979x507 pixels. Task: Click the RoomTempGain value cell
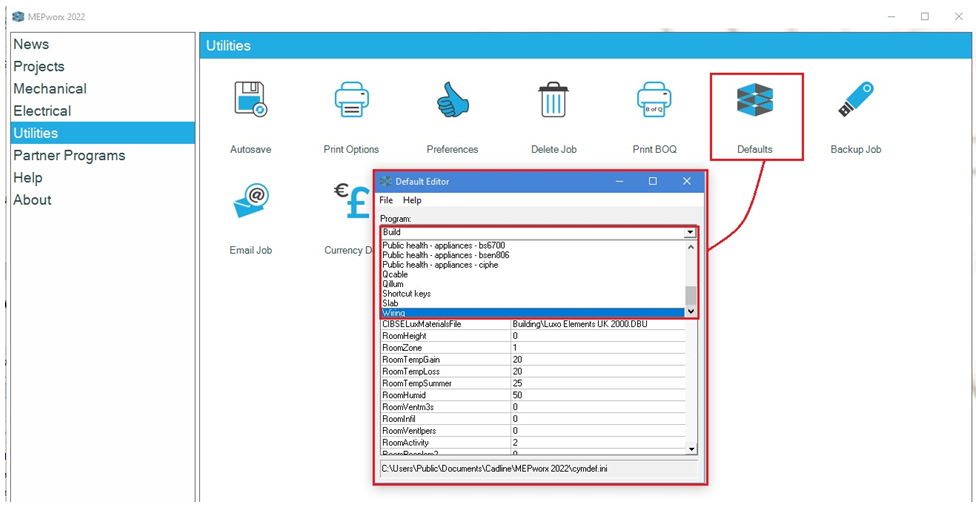point(598,360)
